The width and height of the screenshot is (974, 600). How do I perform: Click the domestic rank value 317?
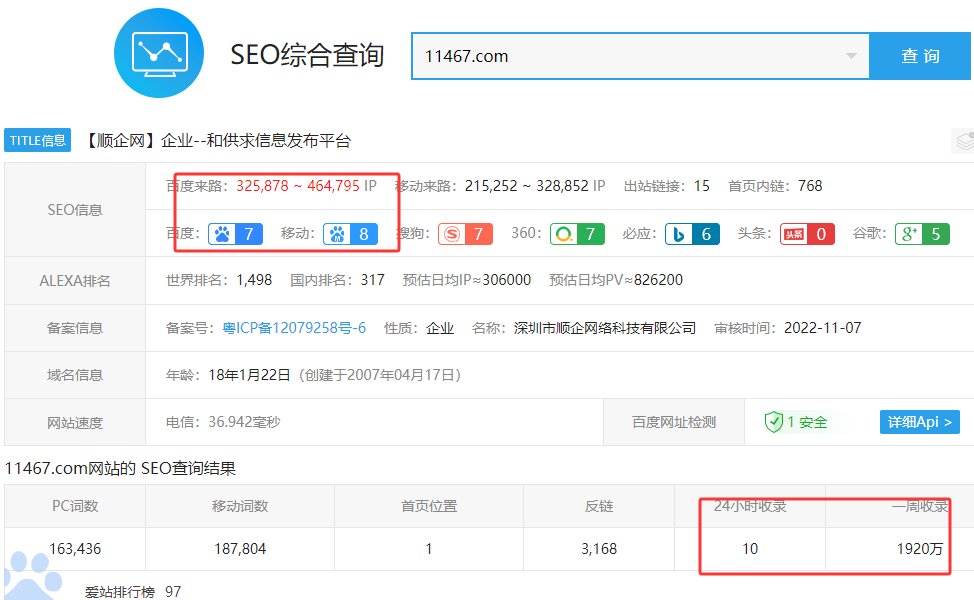click(x=373, y=280)
